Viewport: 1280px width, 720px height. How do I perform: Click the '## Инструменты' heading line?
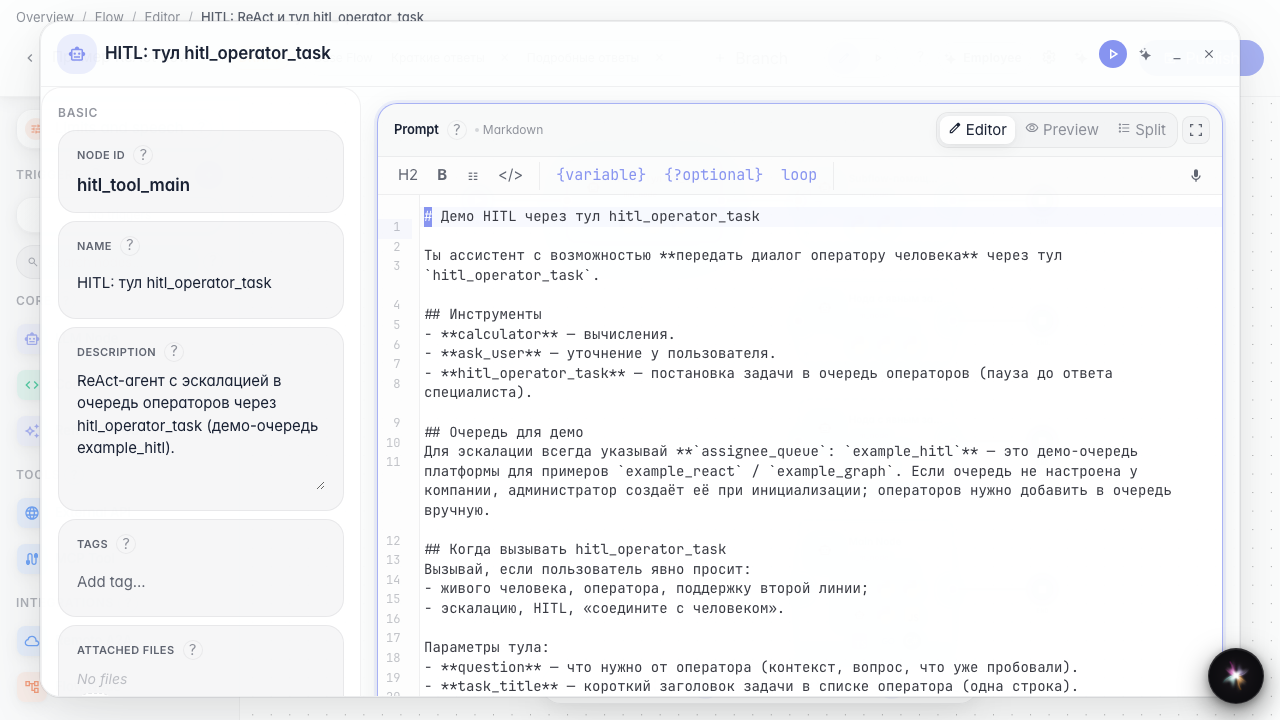point(483,314)
